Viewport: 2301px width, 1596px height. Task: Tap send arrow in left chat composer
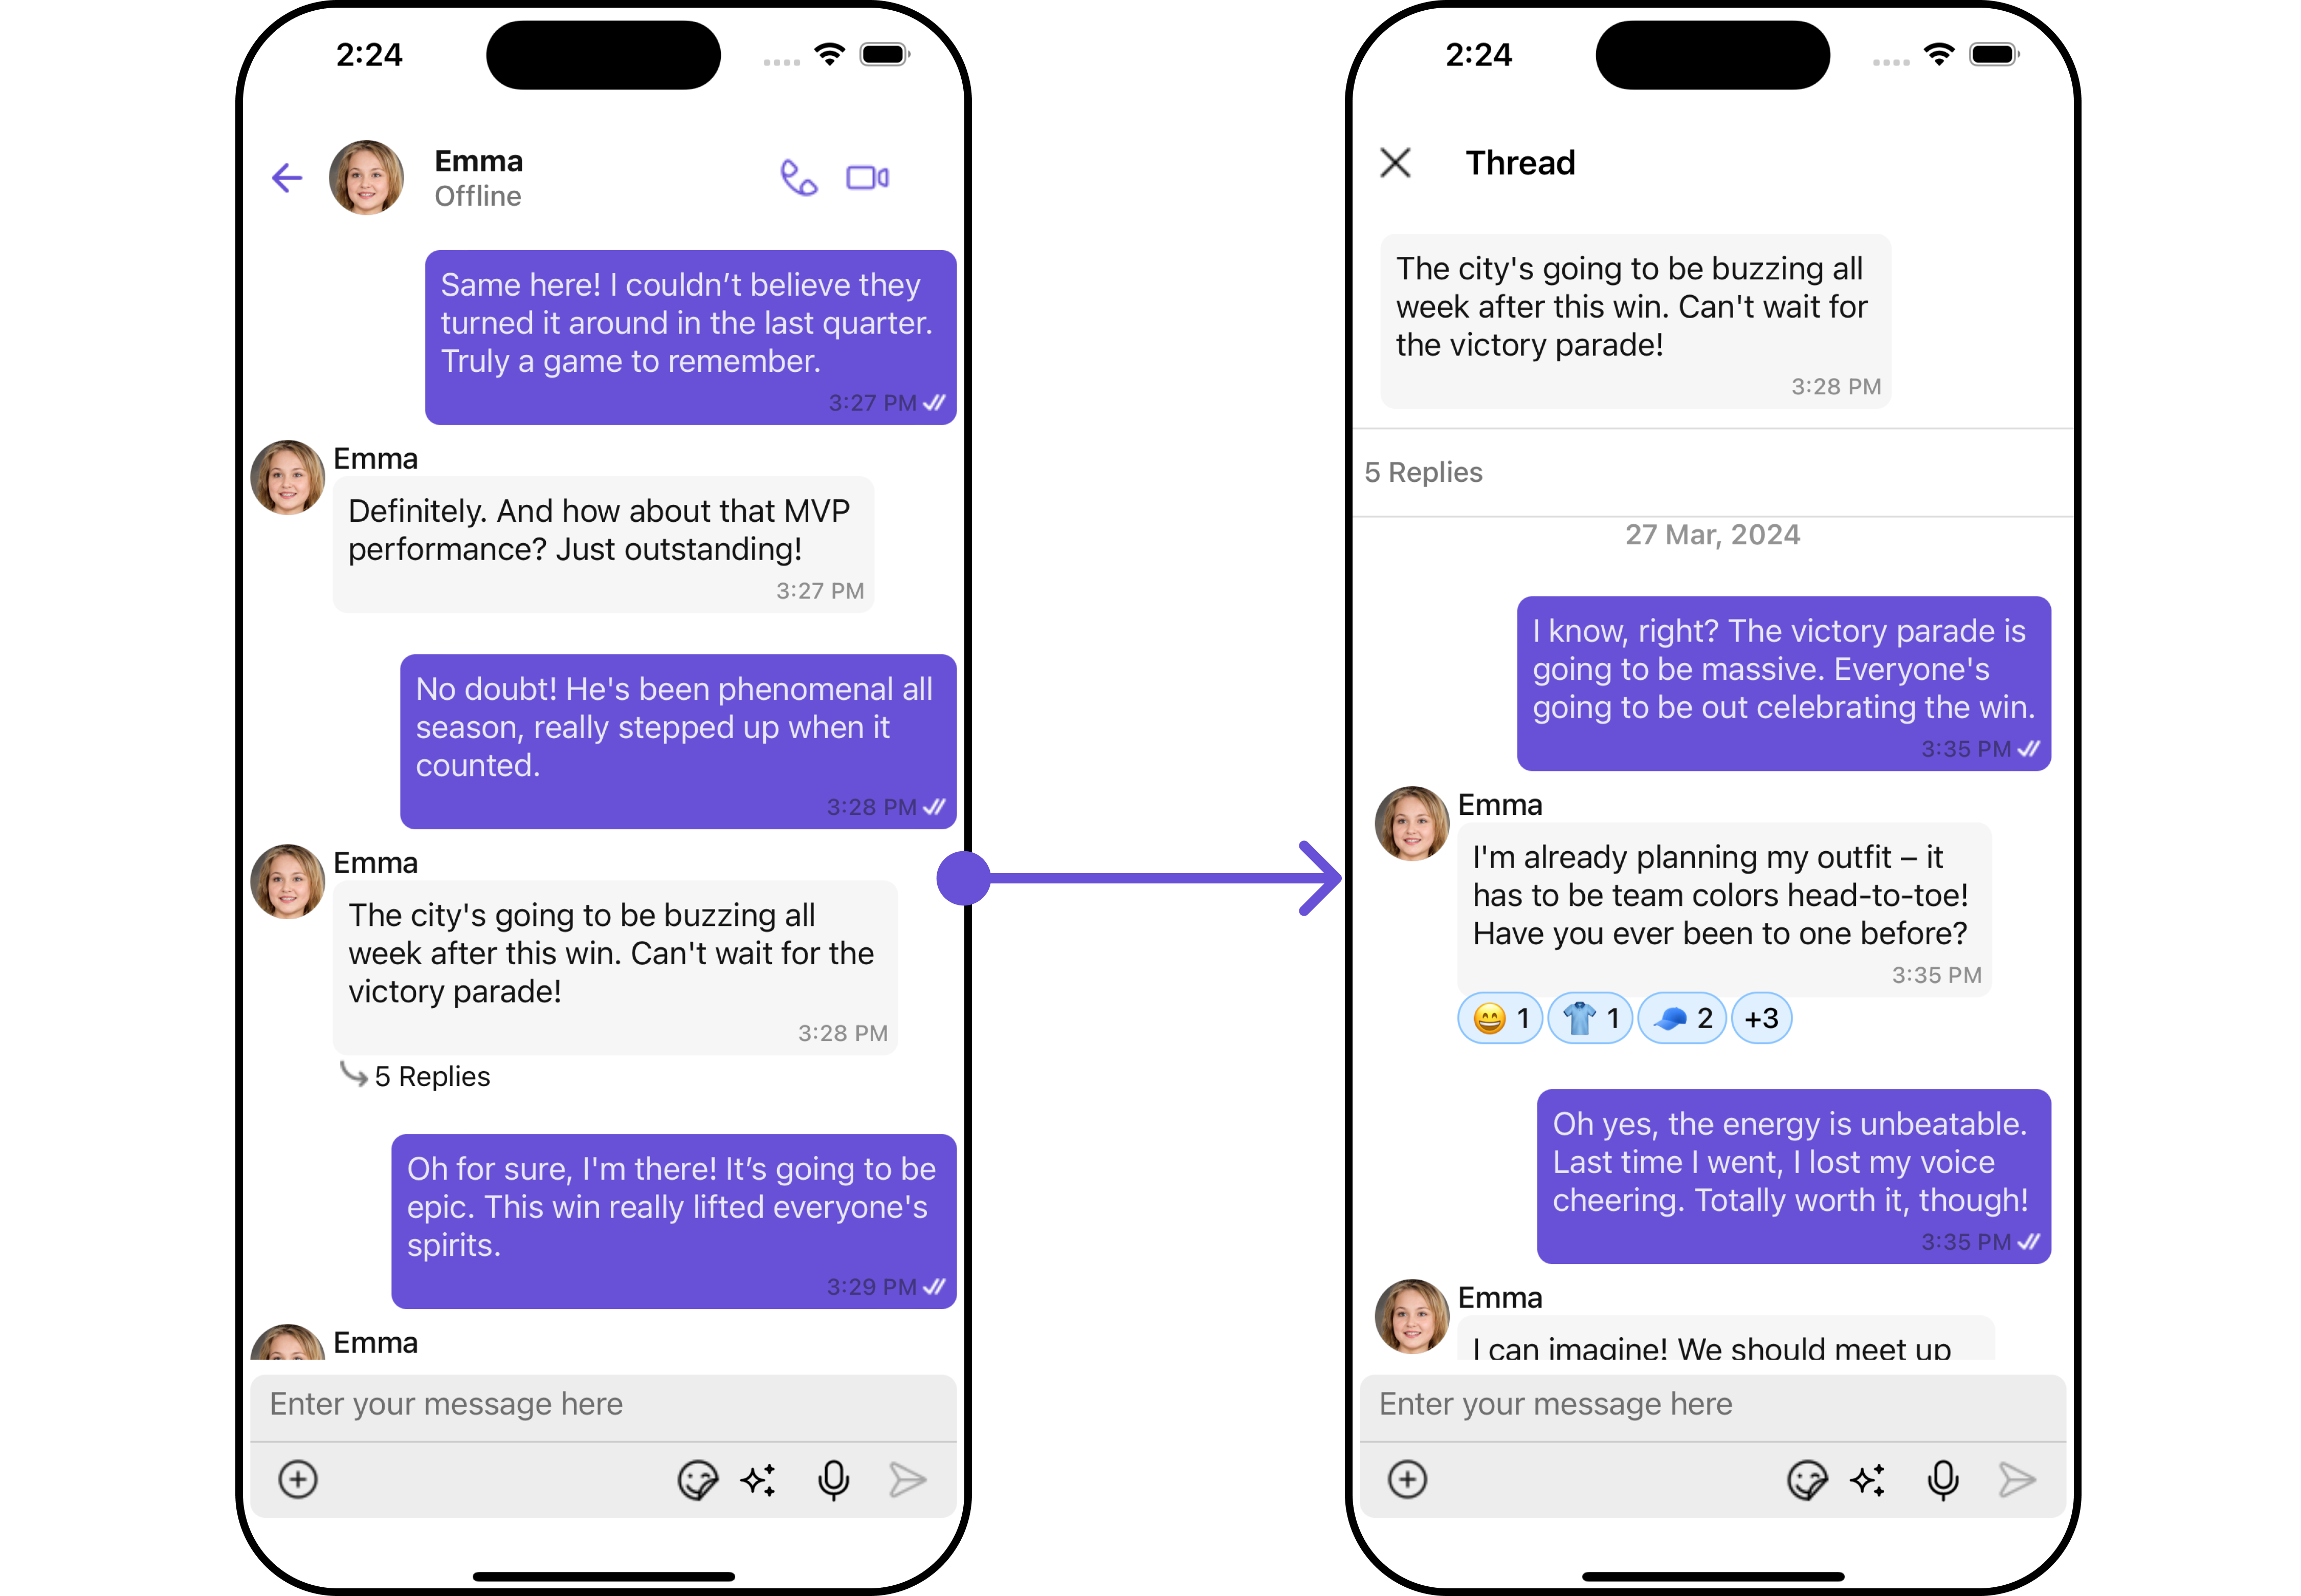(907, 1480)
